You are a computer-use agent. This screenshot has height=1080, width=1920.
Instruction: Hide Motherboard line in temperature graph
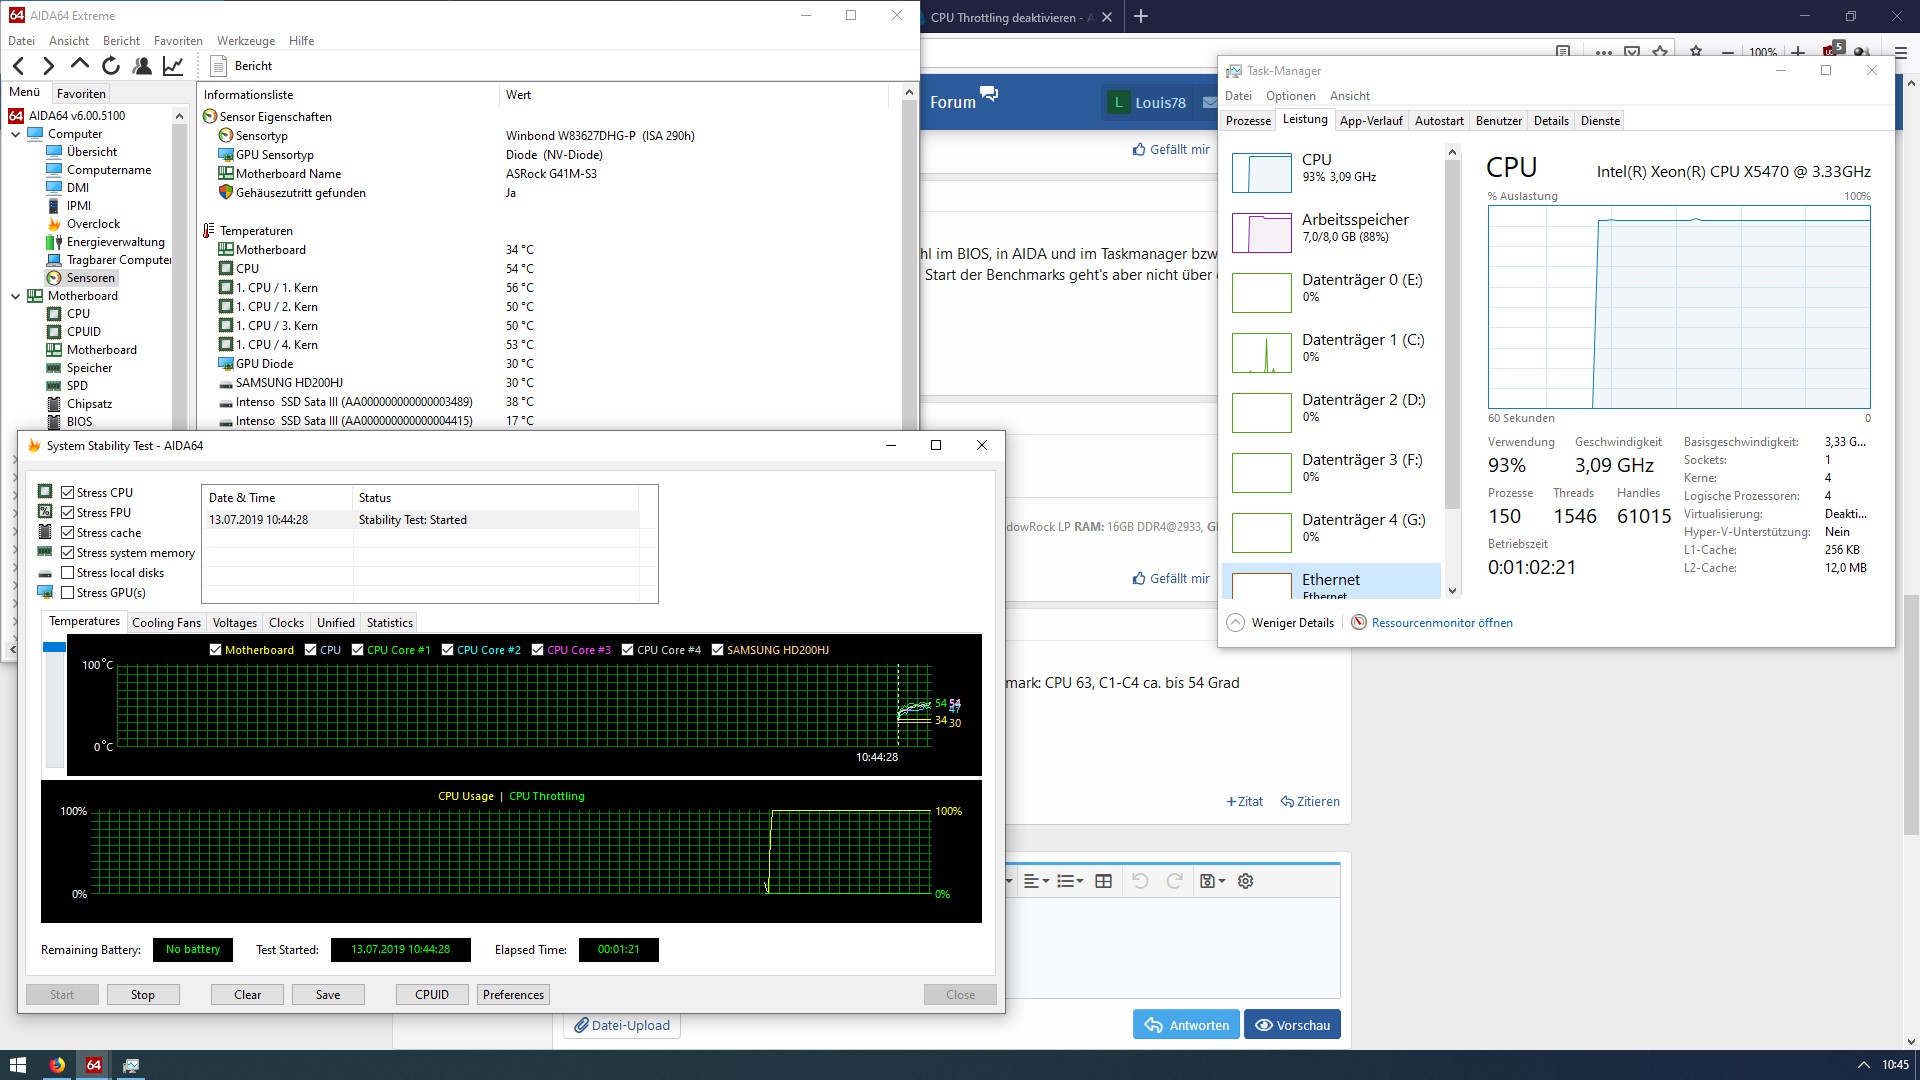pos(215,650)
